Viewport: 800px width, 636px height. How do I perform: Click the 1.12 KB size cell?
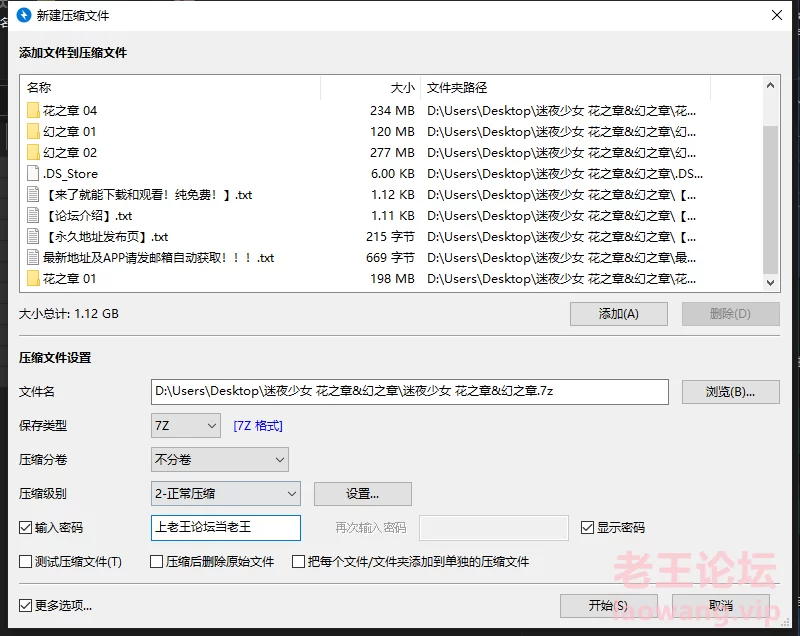coord(393,195)
